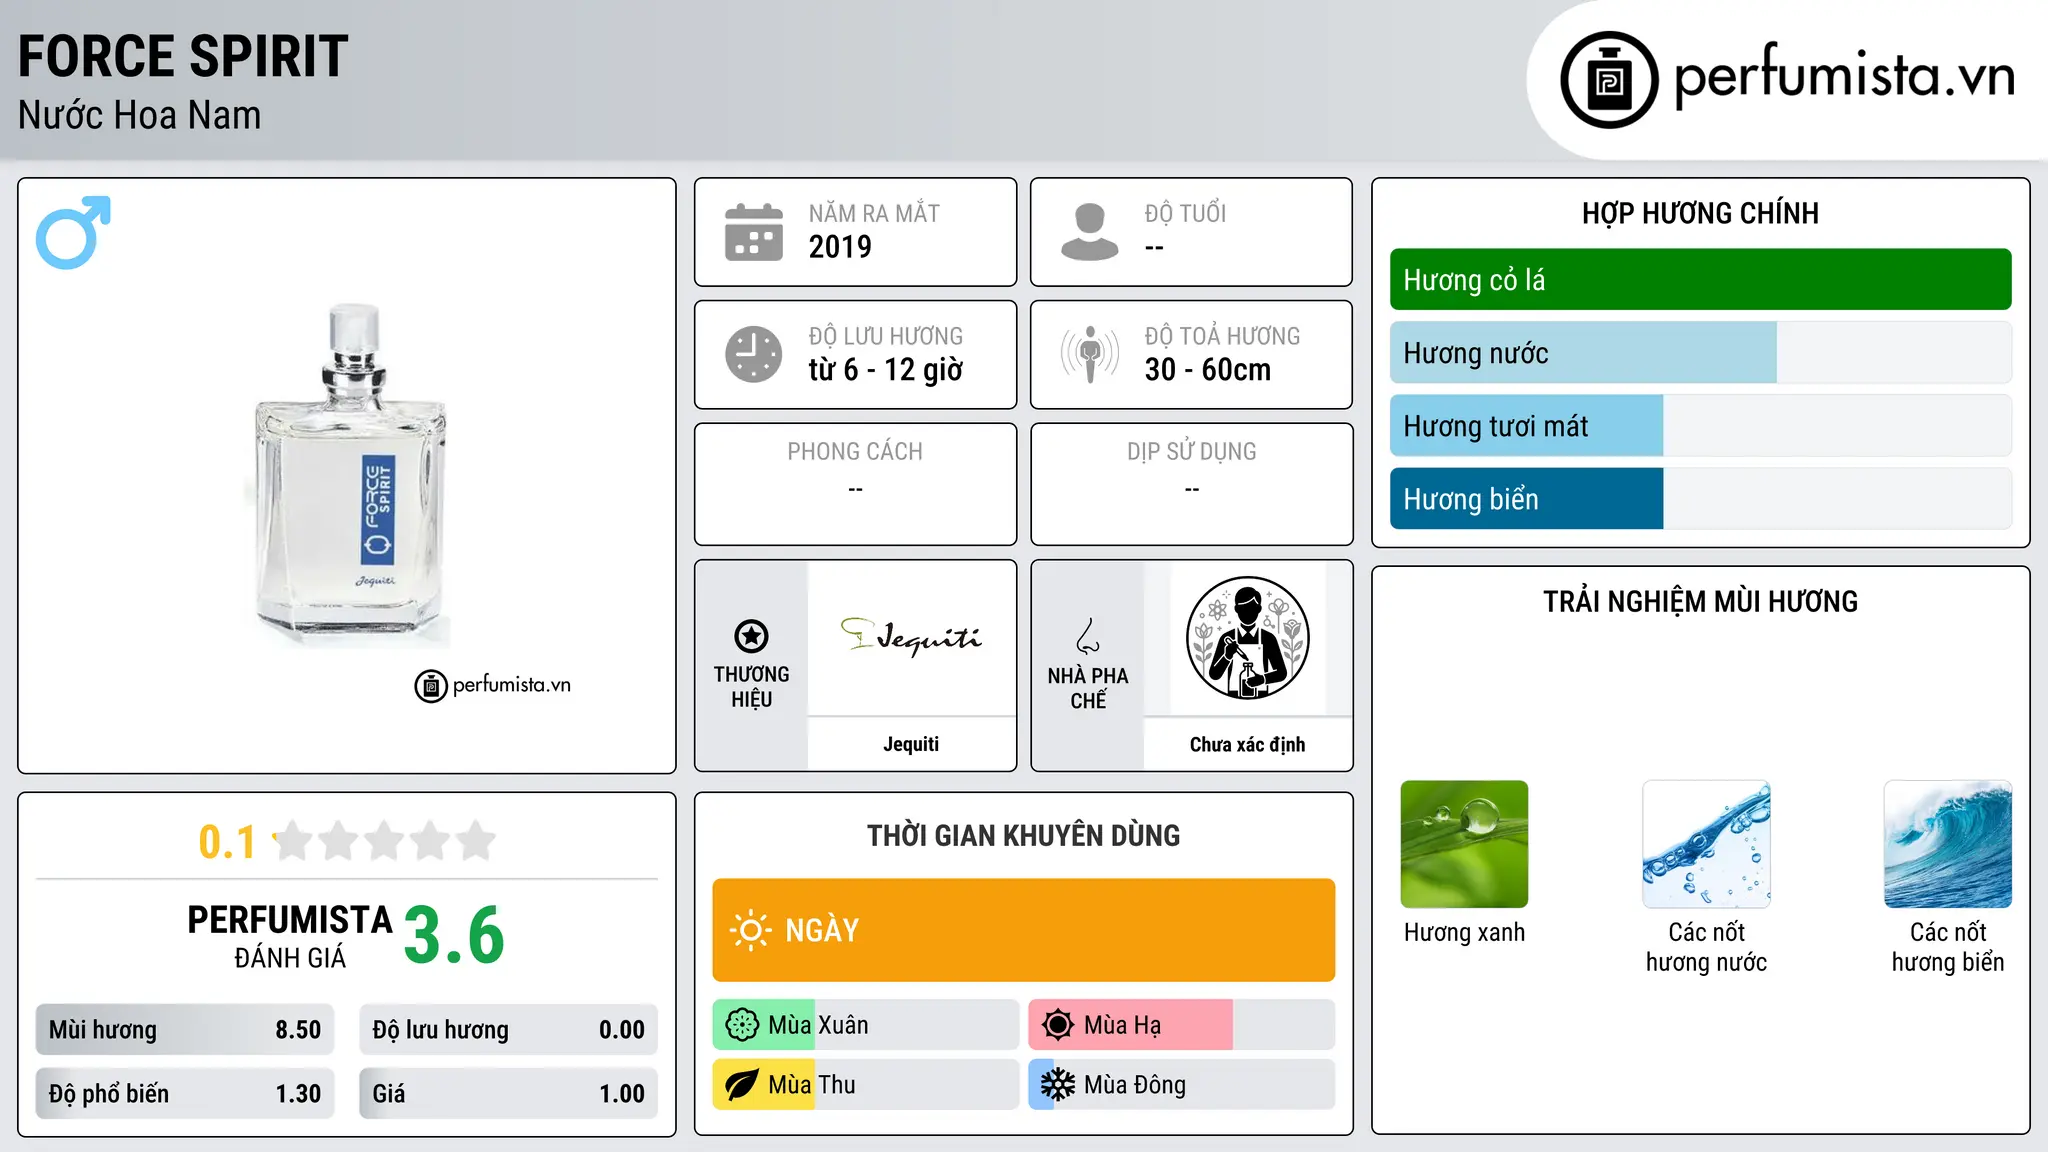This screenshot has height=1152, width=2048.
Task: Click the Năm ra mắt label
Action: [874, 213]
